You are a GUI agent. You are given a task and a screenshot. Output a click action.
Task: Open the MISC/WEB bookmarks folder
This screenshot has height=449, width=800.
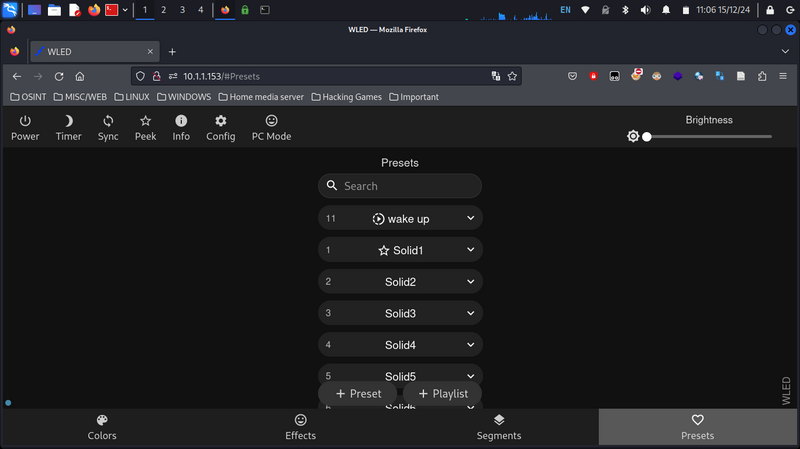point(80,97)
